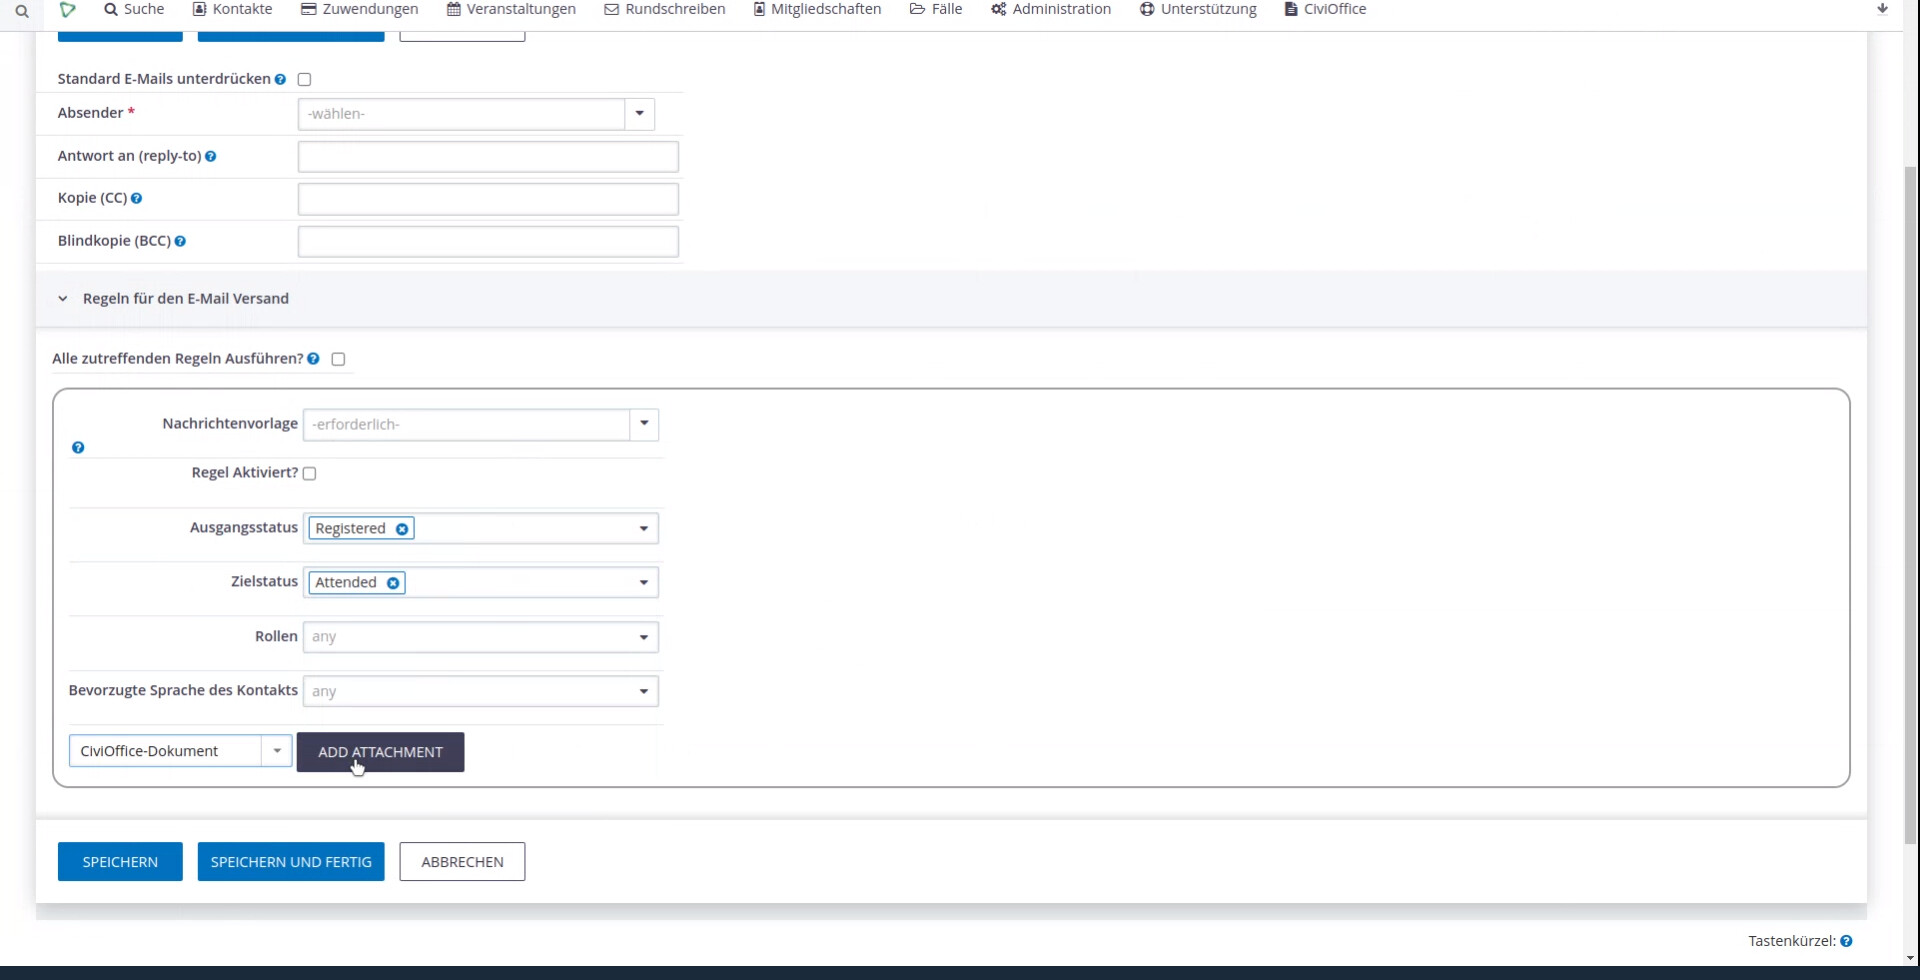The width and height of the screenshot is (1920, 980).
Task: Open the Unterstützung menu
Action: pyautogui.click(x=1198, y=9)
